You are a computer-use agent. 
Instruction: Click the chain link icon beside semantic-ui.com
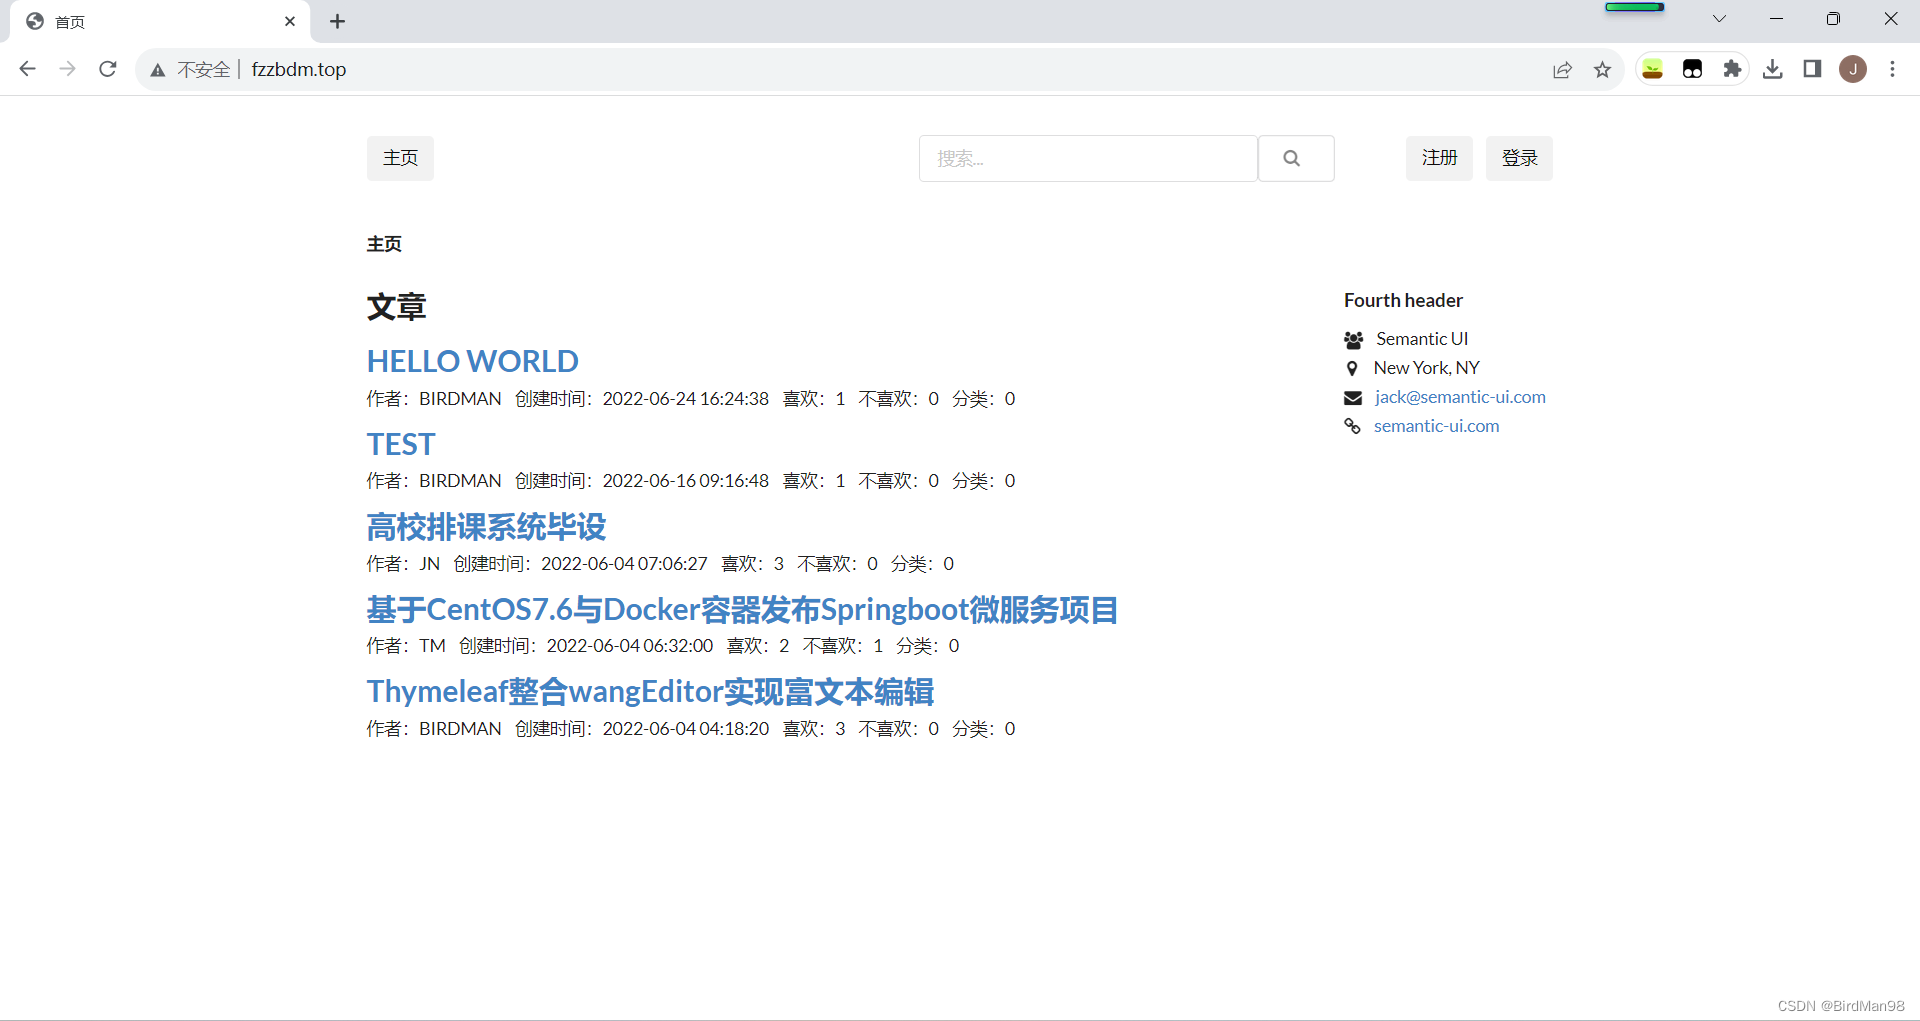1353,426
